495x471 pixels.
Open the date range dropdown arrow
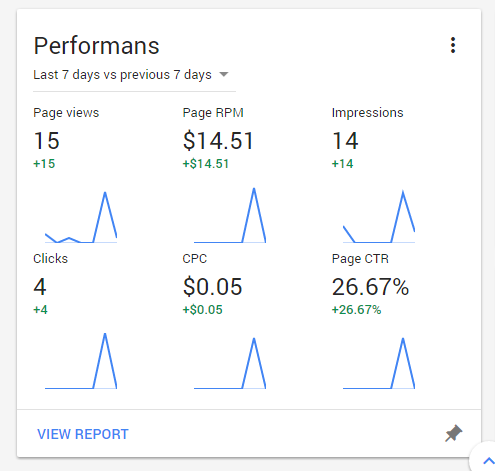224,74
